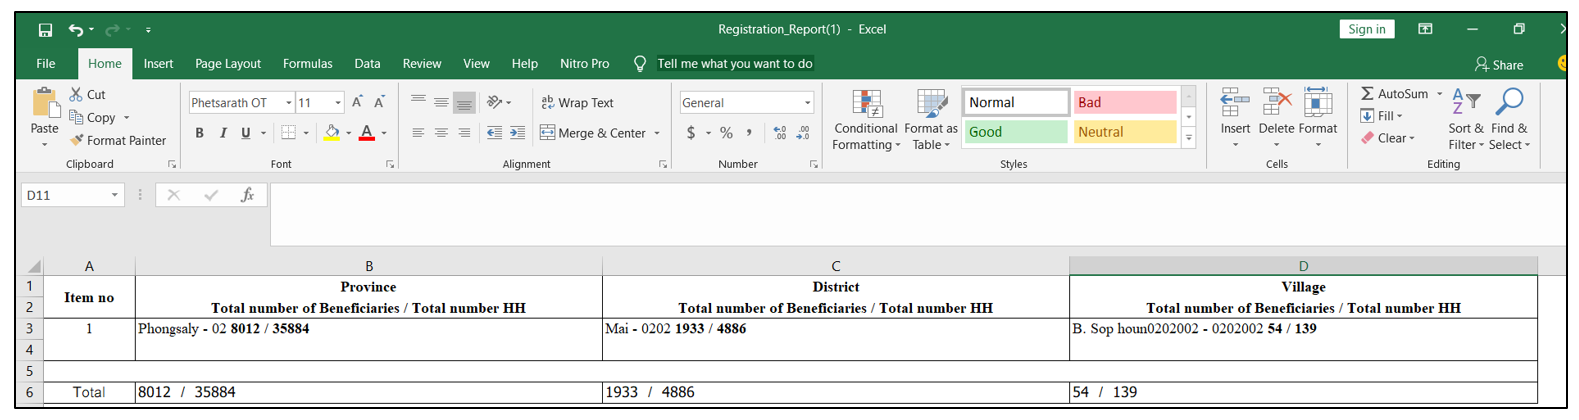Click the Insert Function fx icon
1579x420 pixels.
click(247, 195)
